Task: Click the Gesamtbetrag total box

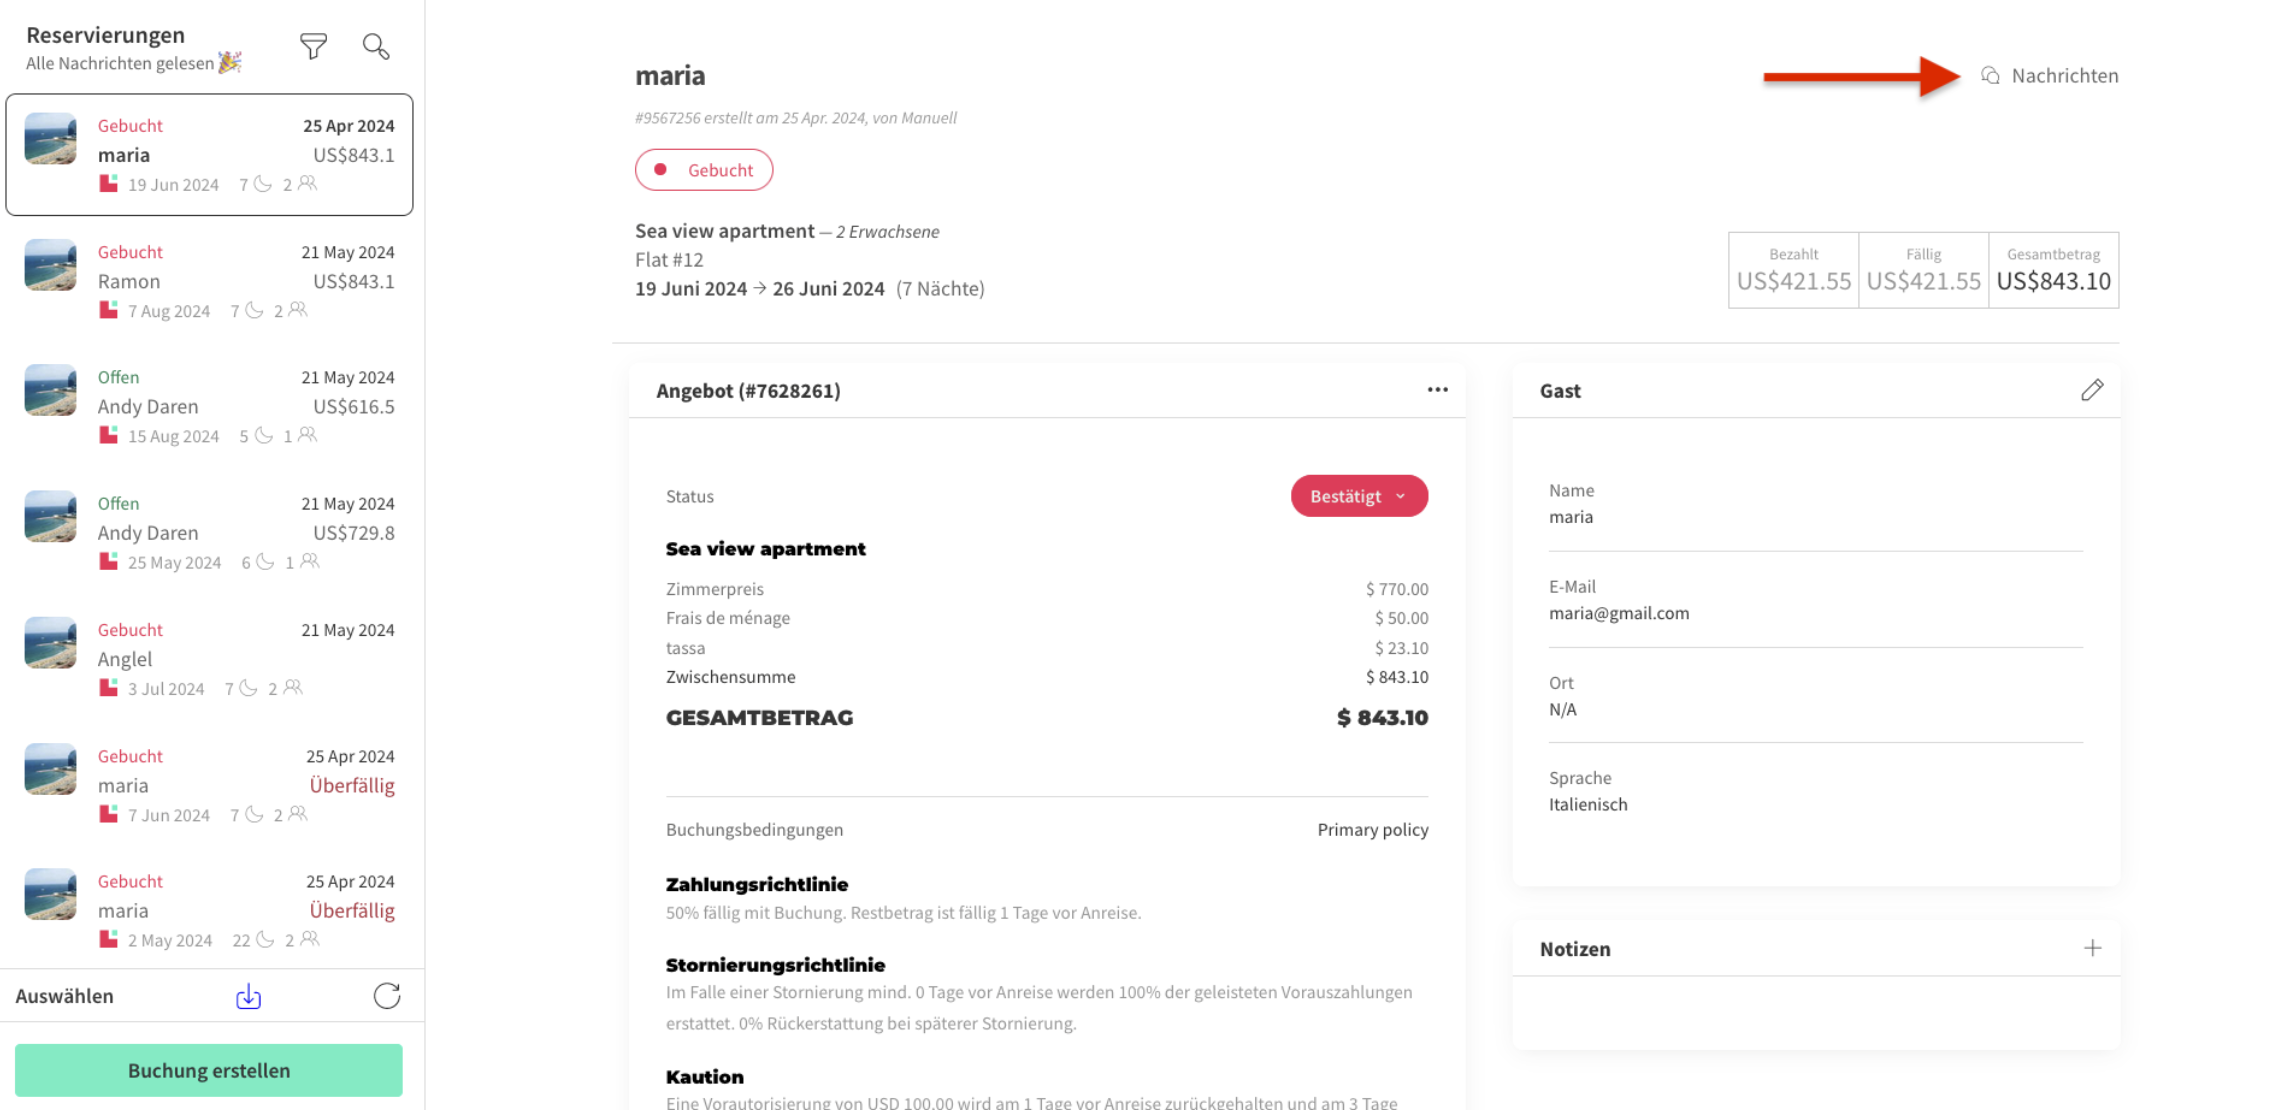Action: click(2053, 270)
